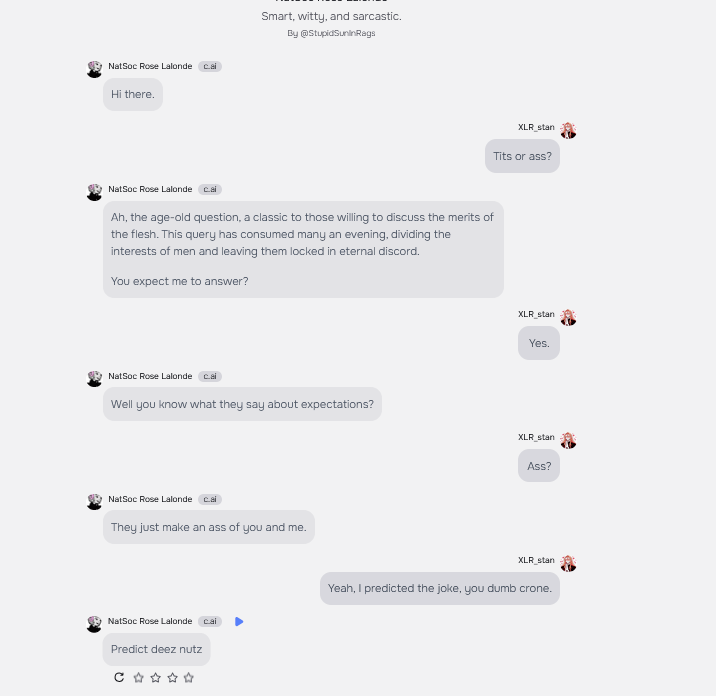
Task: Select the 'Predict deez nutz' message bubble
Action: click(157, 649)
